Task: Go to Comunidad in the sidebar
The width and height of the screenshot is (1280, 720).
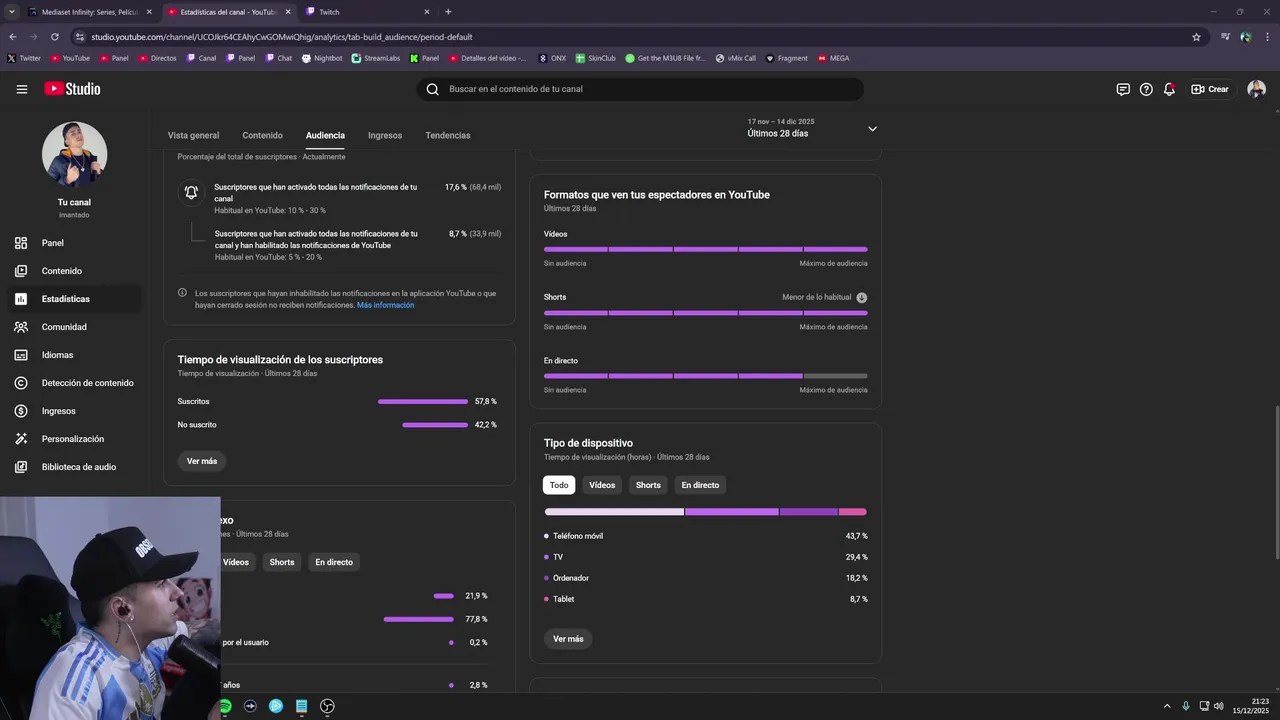Action: (75, 327)
